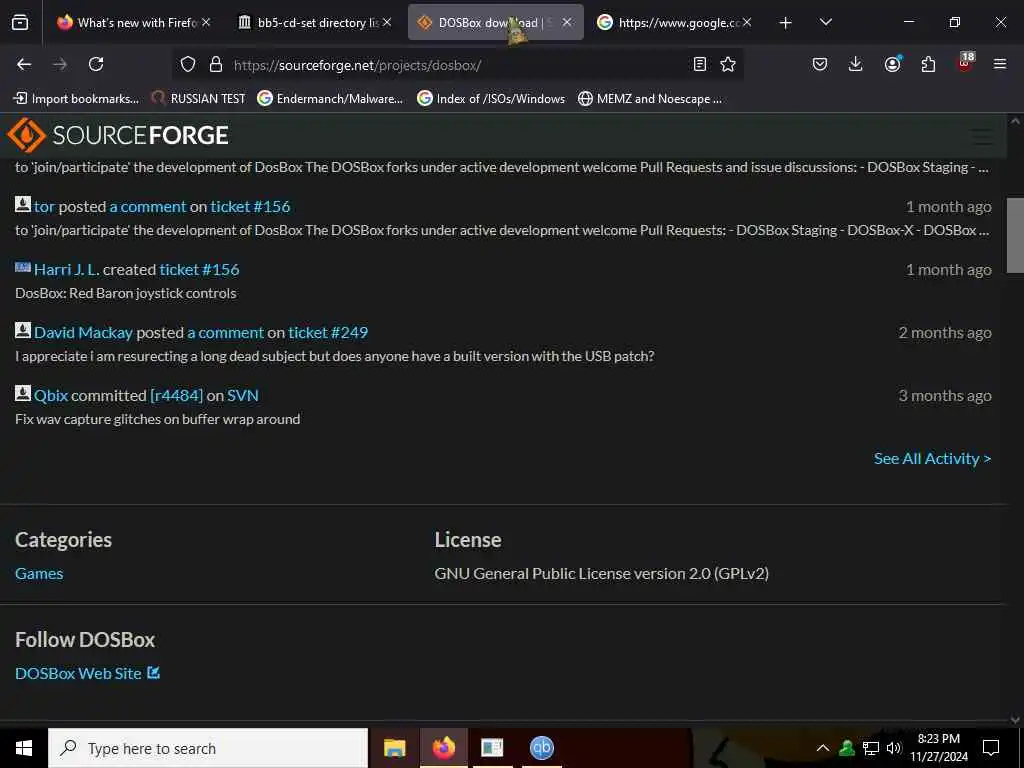Open the Firefox View icon in tab bar
The image size is (1024, 768).
[x=20, y=23]
